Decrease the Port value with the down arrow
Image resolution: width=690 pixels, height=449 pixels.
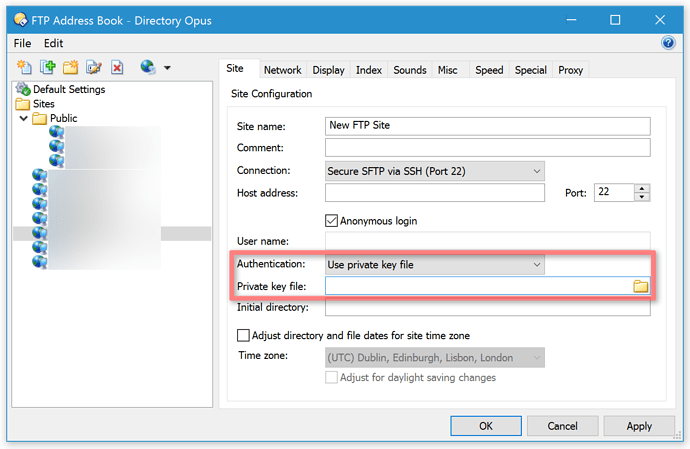click(642, 197)
